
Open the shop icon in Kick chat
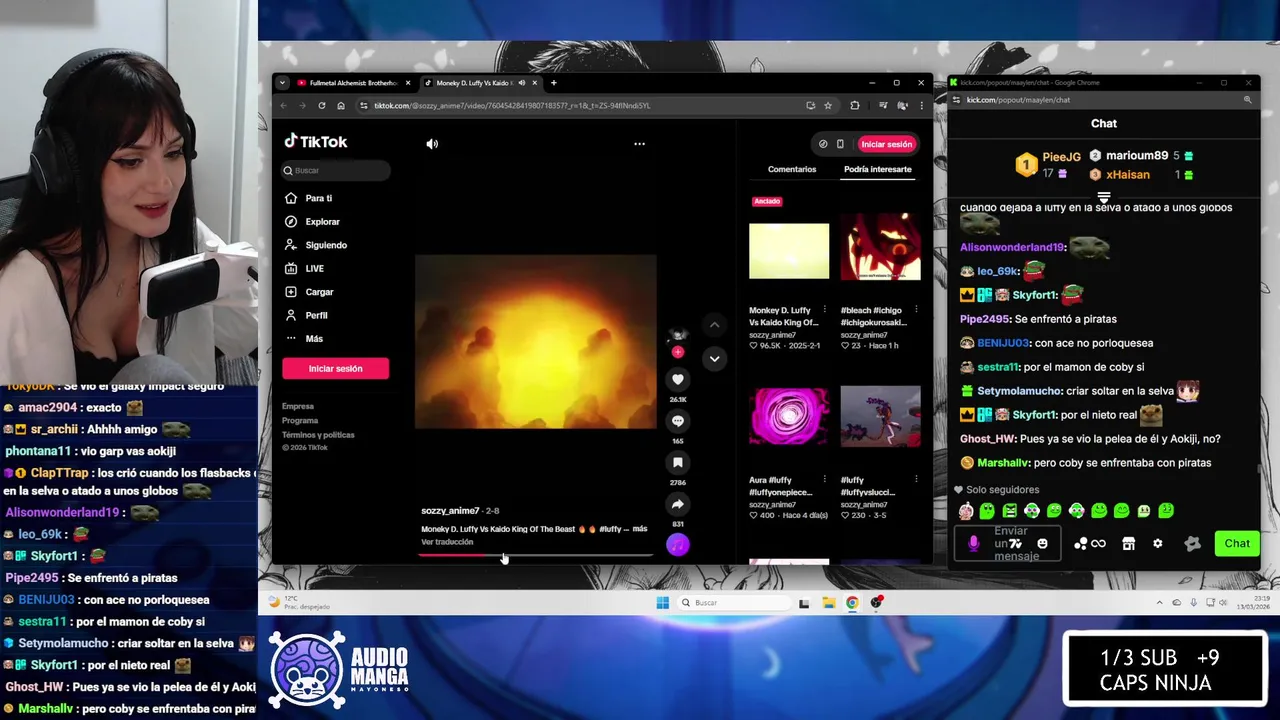(x=1128, y=543)
